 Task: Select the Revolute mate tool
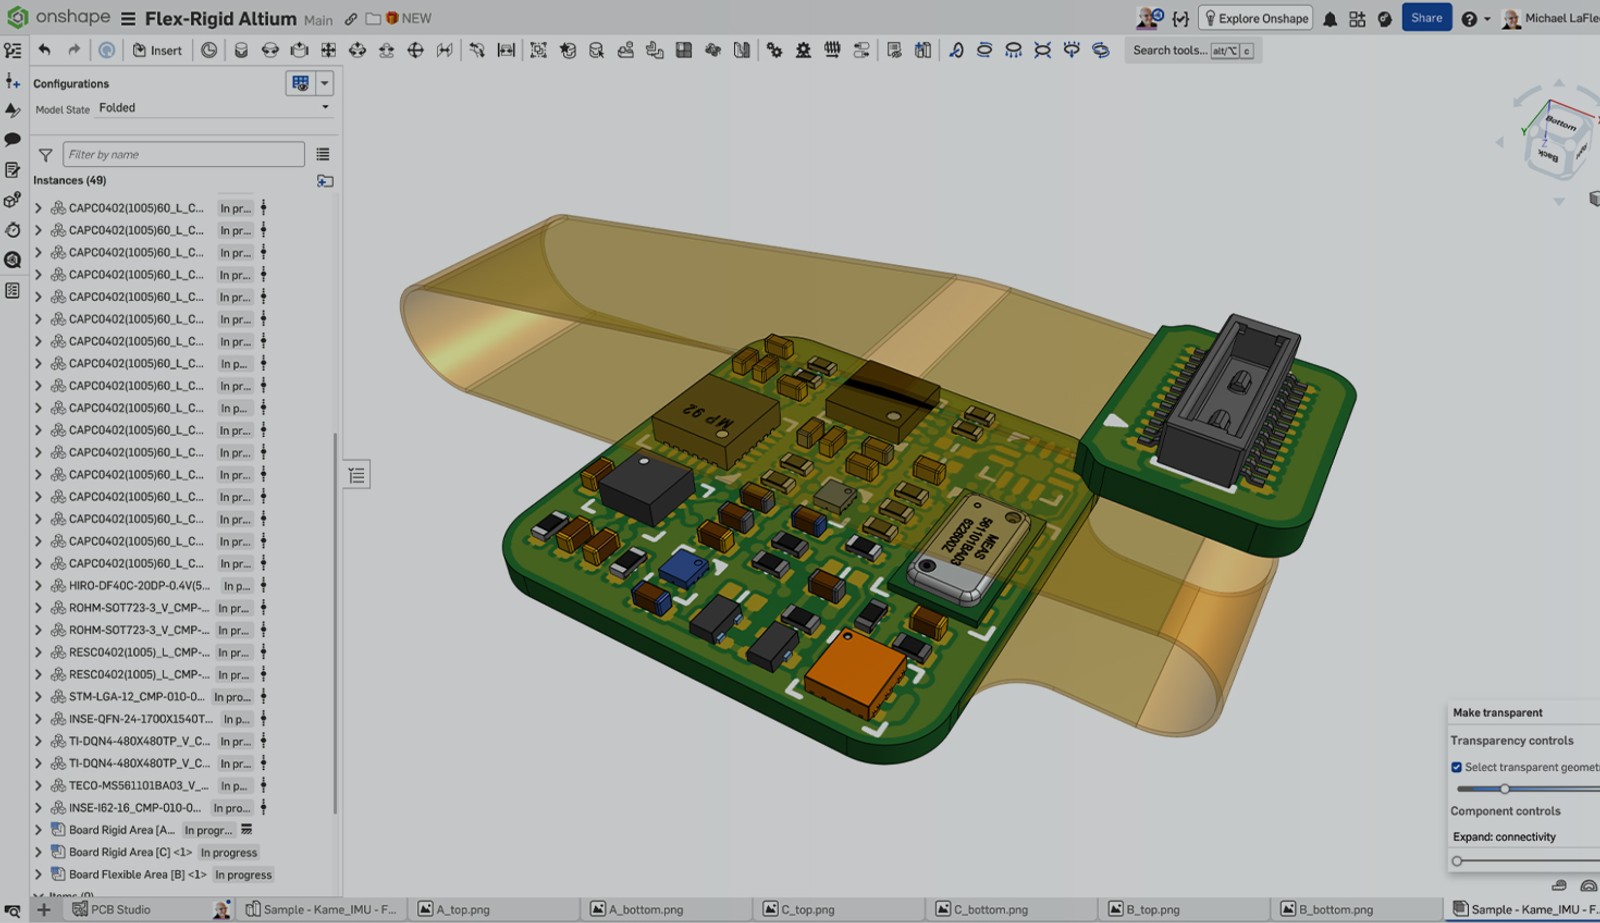pos(270,50)
